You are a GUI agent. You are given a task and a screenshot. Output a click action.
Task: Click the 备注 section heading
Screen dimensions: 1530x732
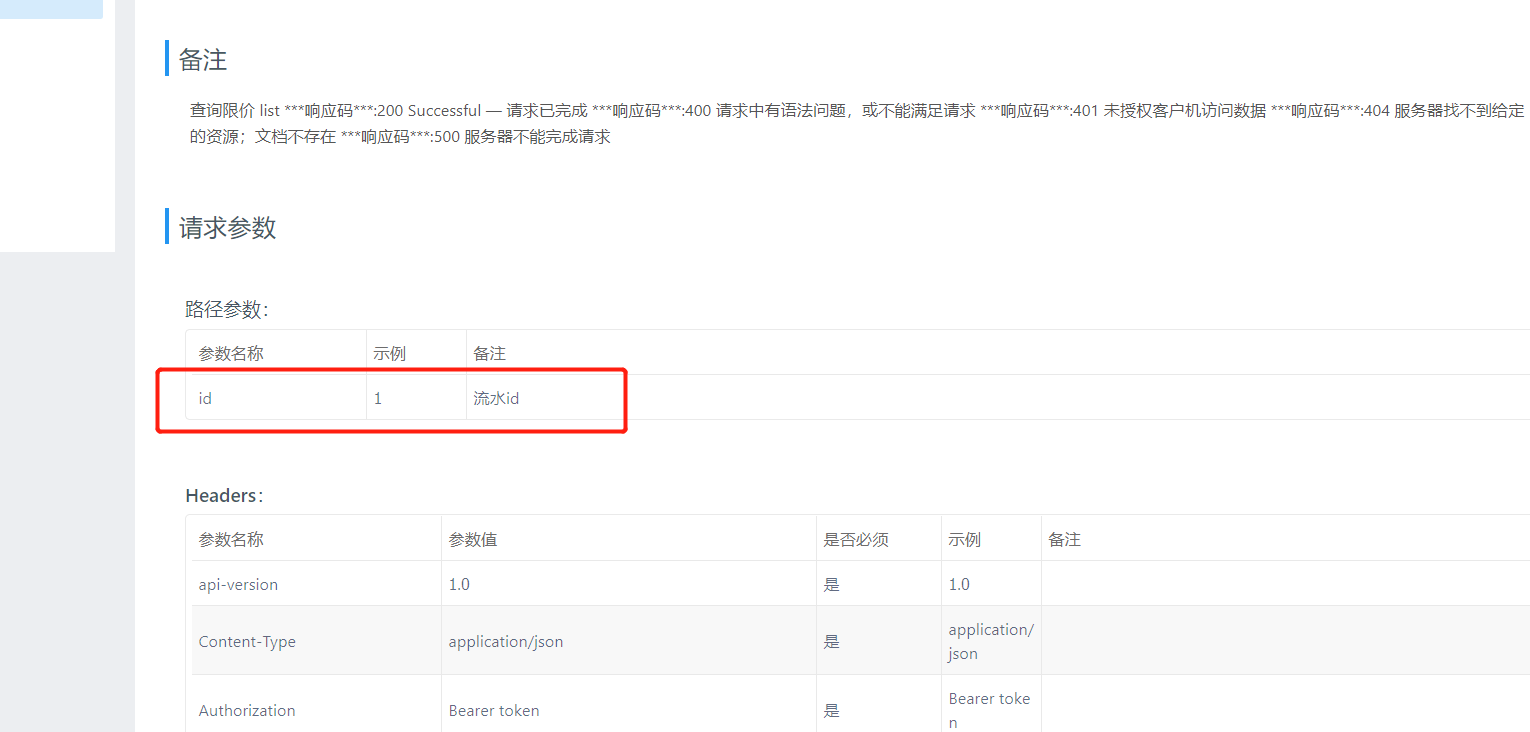tap(202, 60)
